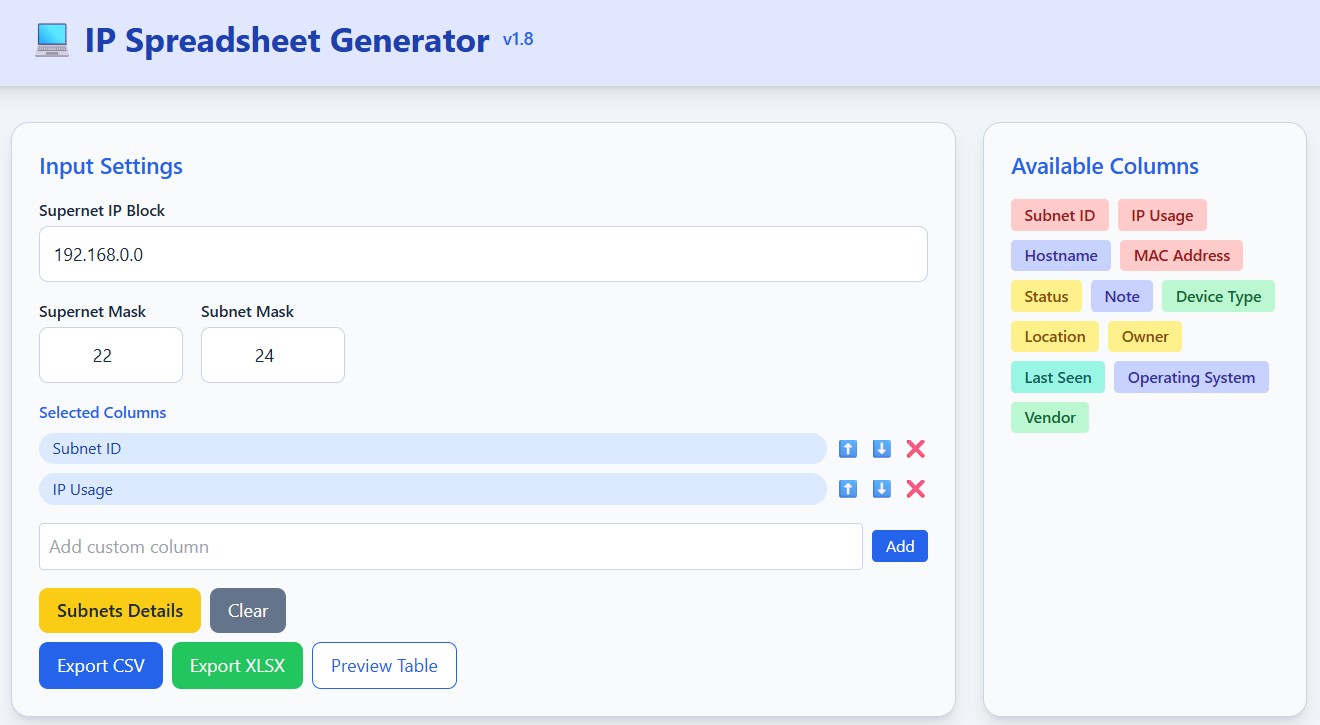Move IP Usage column up

click(848, 489)
